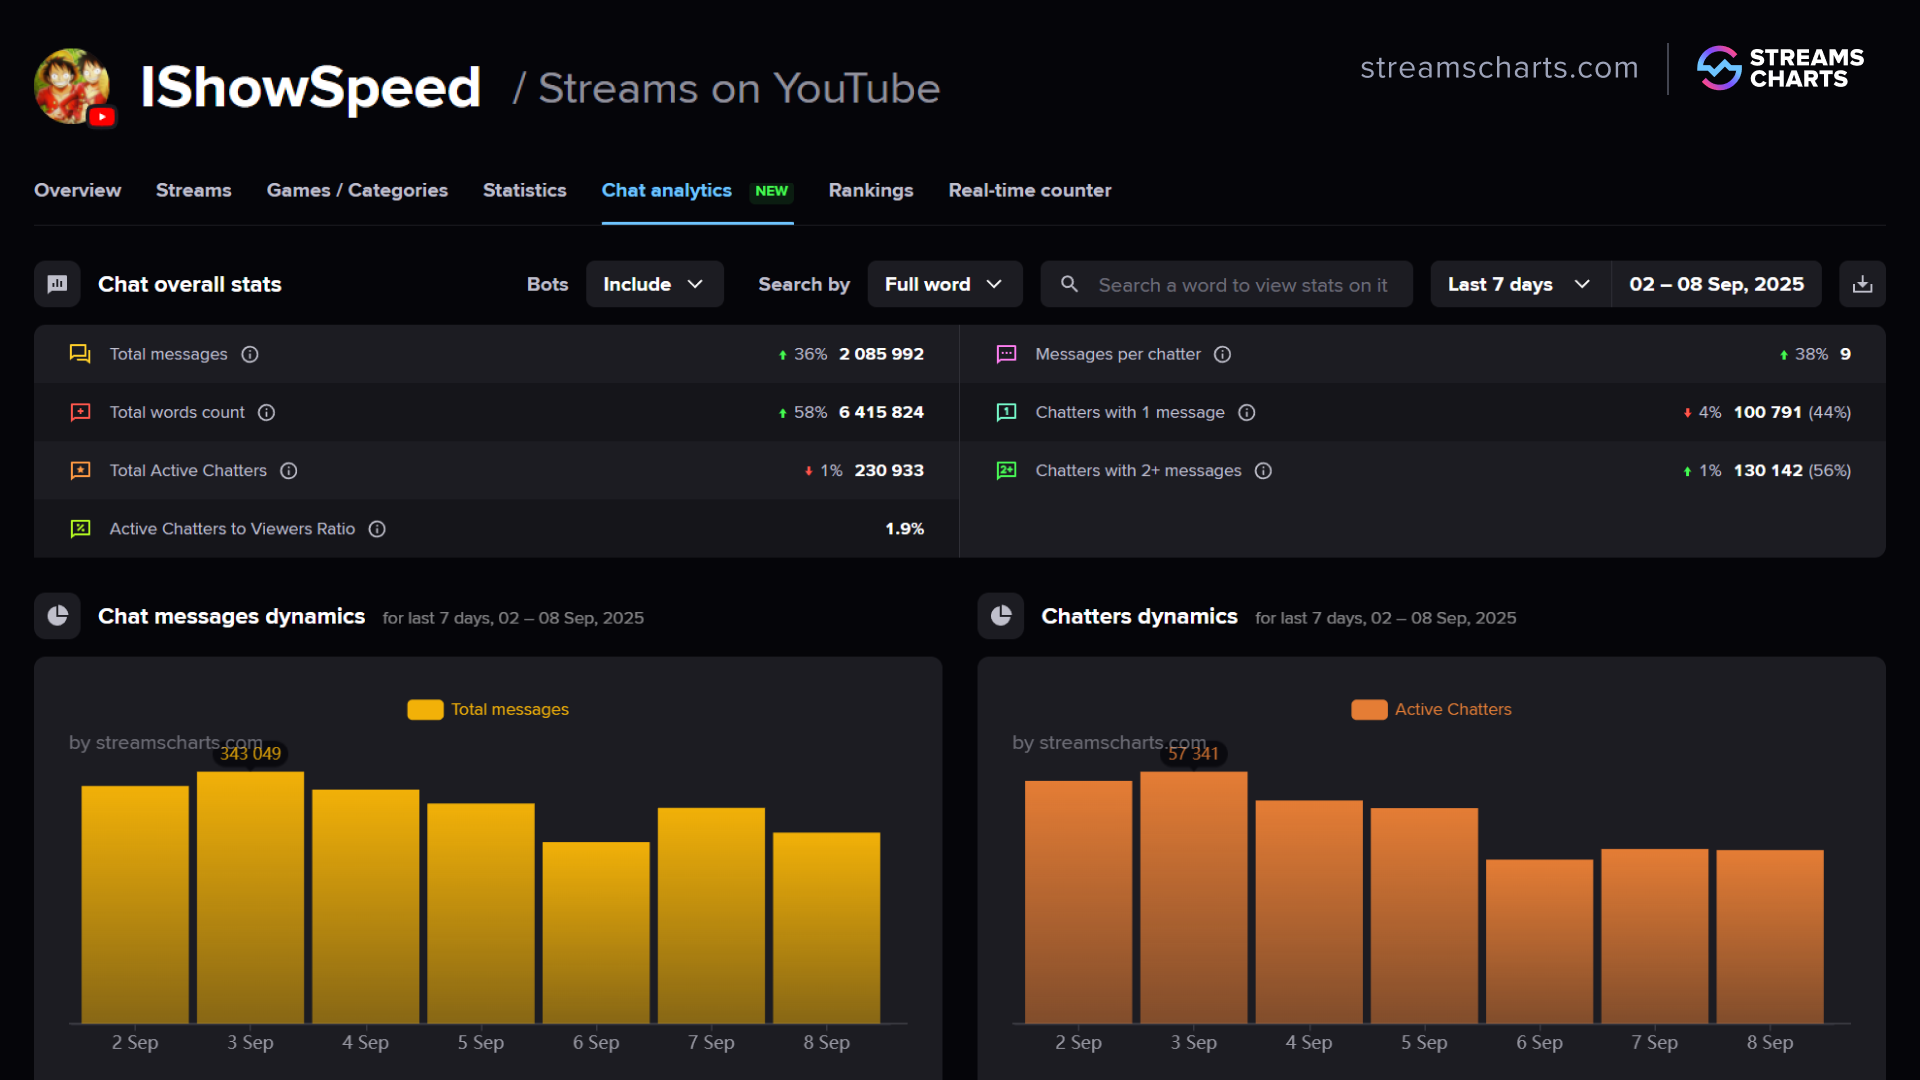This screenshot has width=1920, height=1080.
Task: Click info icon next to Chatters with 2+ messages
Action: [x=1263, y=471]
